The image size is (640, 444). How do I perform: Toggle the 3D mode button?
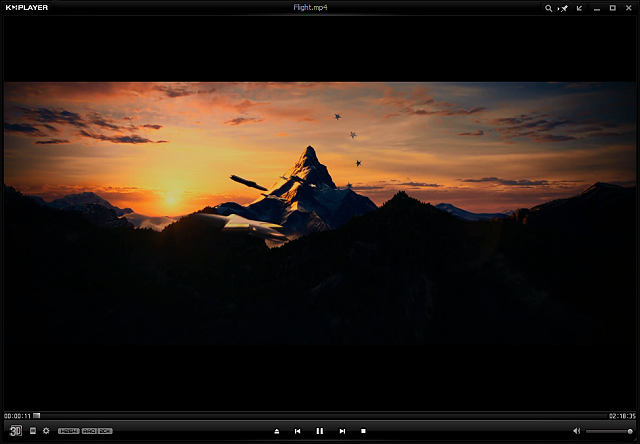pyautogui.click(x=16, y=431)
